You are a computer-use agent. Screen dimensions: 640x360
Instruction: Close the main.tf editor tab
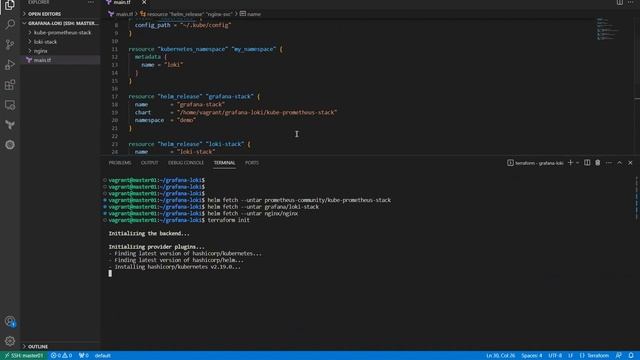[144, 2]
